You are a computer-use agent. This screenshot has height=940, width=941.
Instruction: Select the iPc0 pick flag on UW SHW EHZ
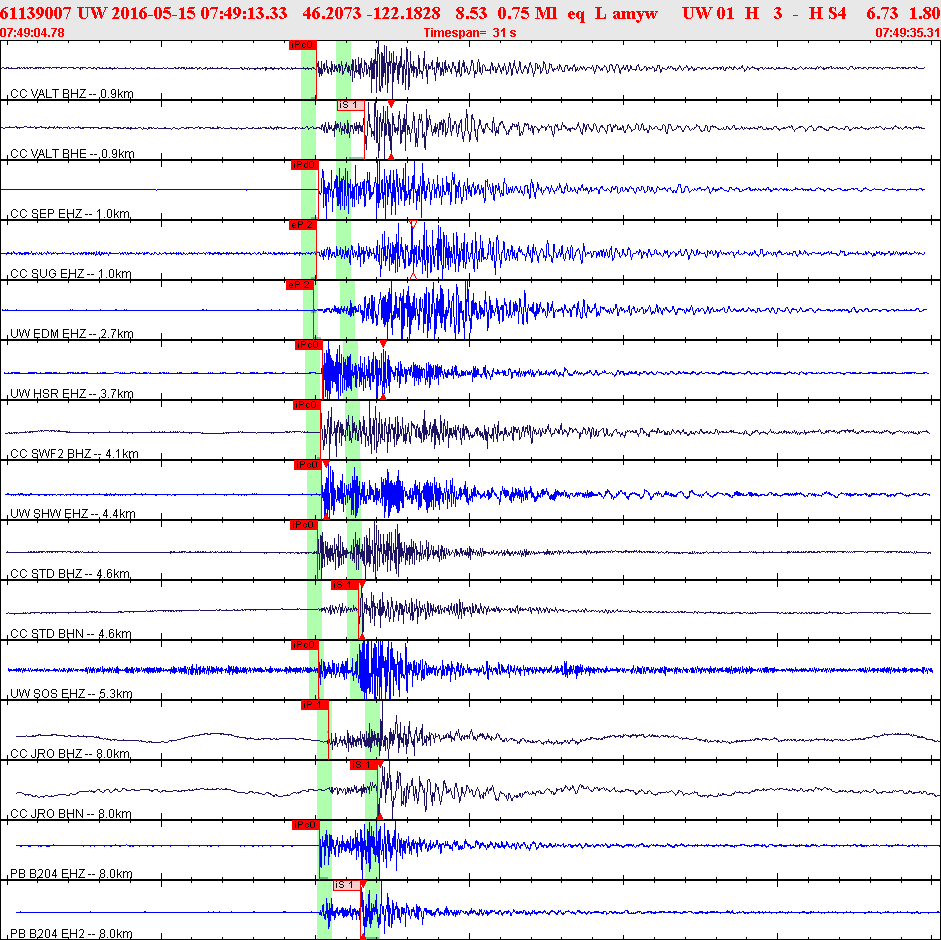click(x=308, y=465)
